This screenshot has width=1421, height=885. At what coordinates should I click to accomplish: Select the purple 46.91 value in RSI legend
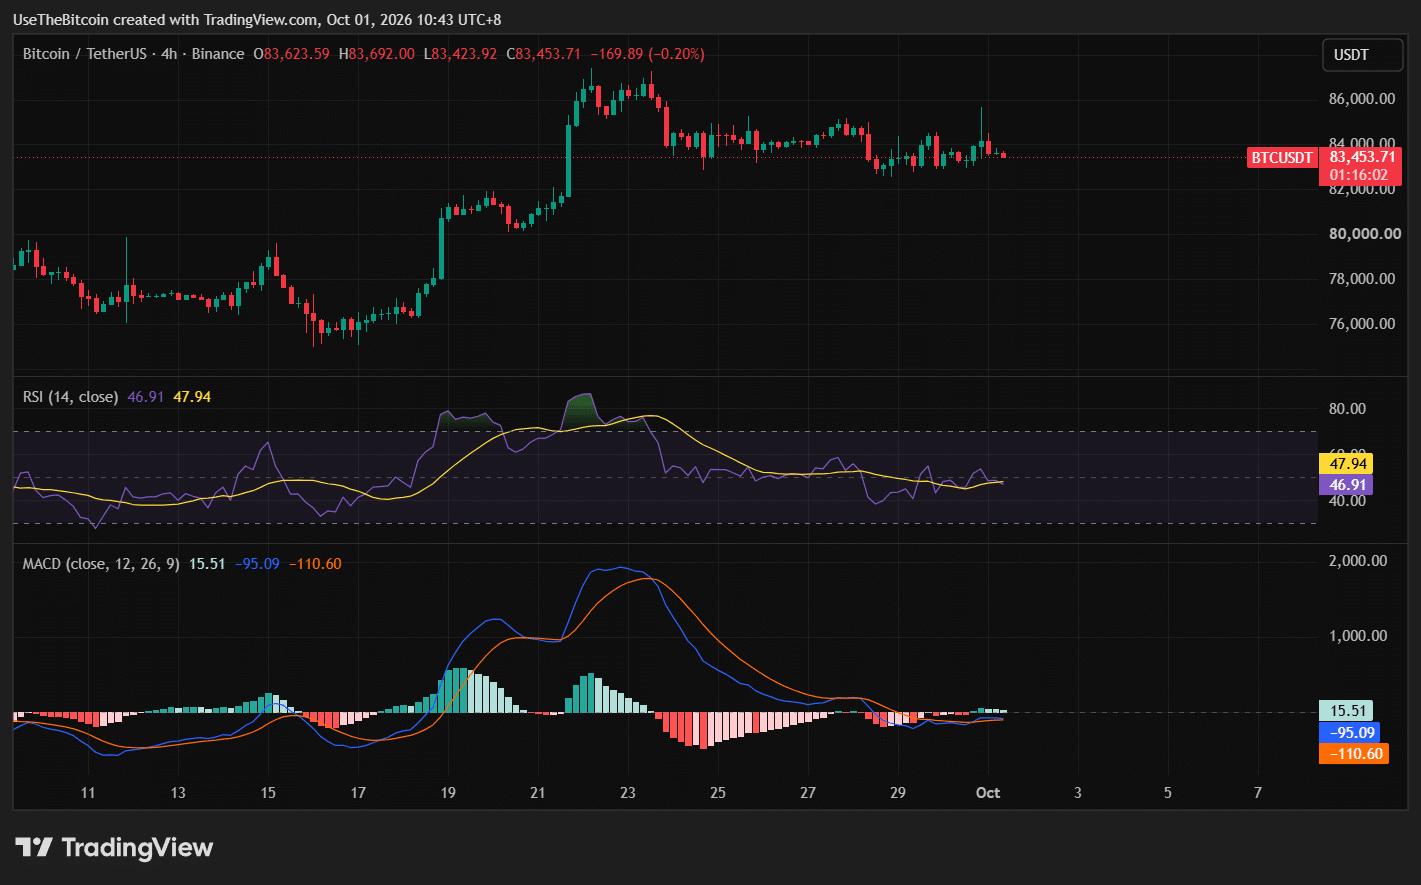tap(146, 397)
